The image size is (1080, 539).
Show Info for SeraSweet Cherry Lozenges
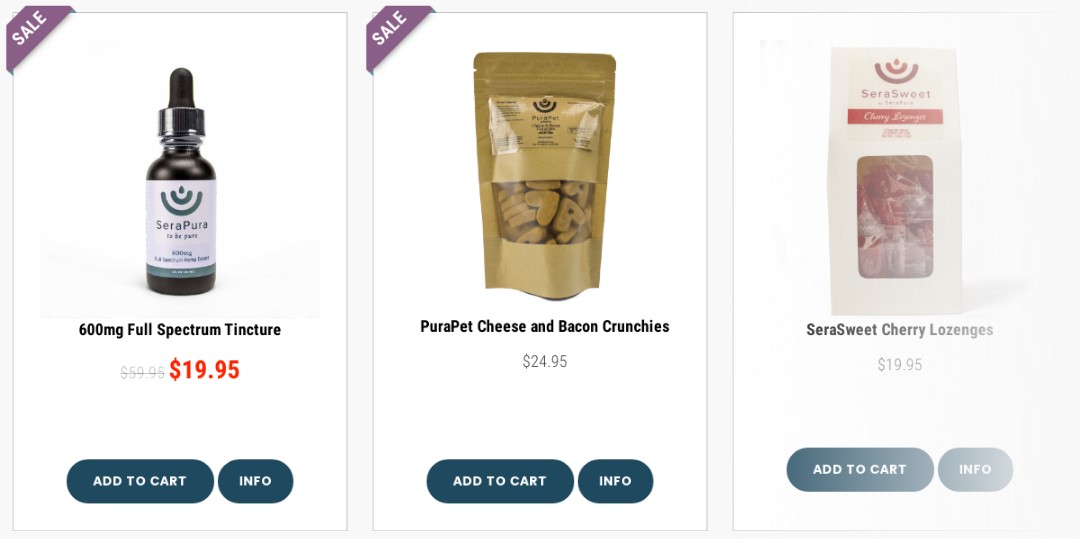coord(975,469)
